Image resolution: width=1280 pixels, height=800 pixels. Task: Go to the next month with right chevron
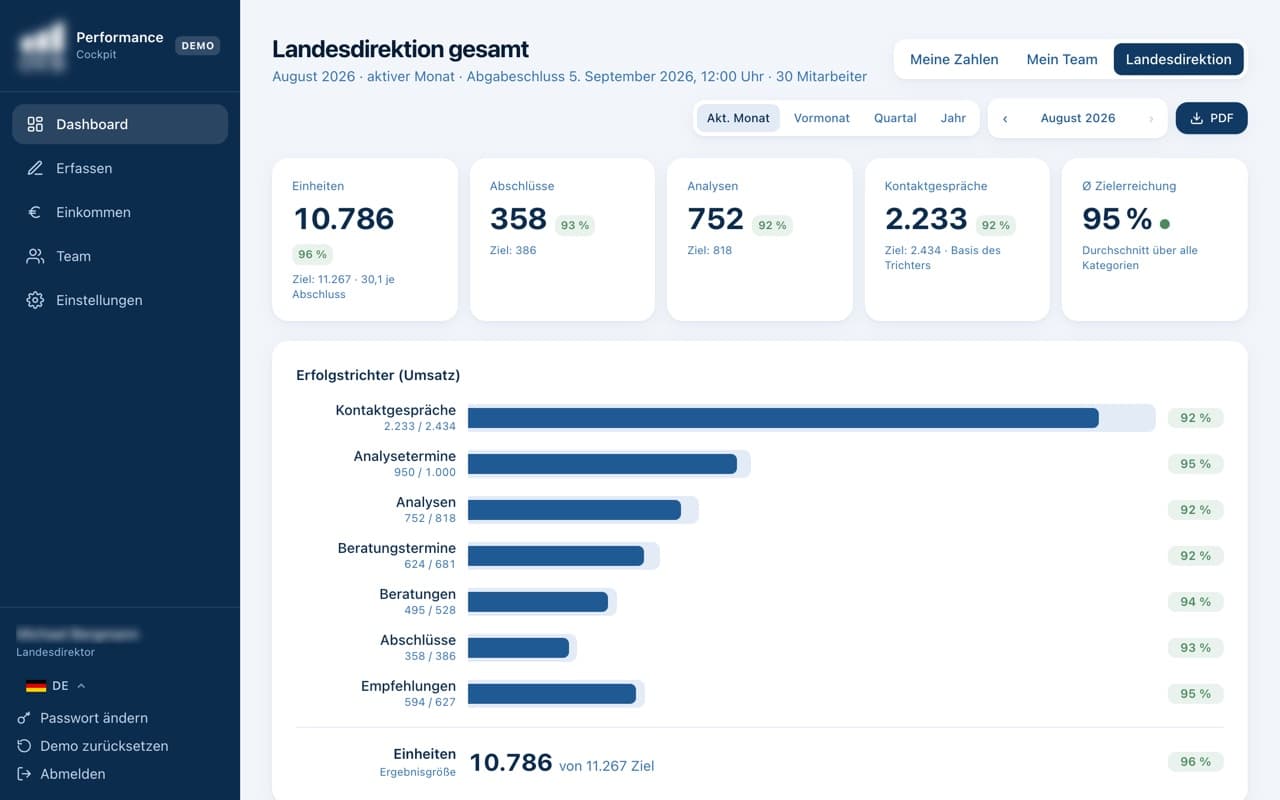(x=1151, y=118)
